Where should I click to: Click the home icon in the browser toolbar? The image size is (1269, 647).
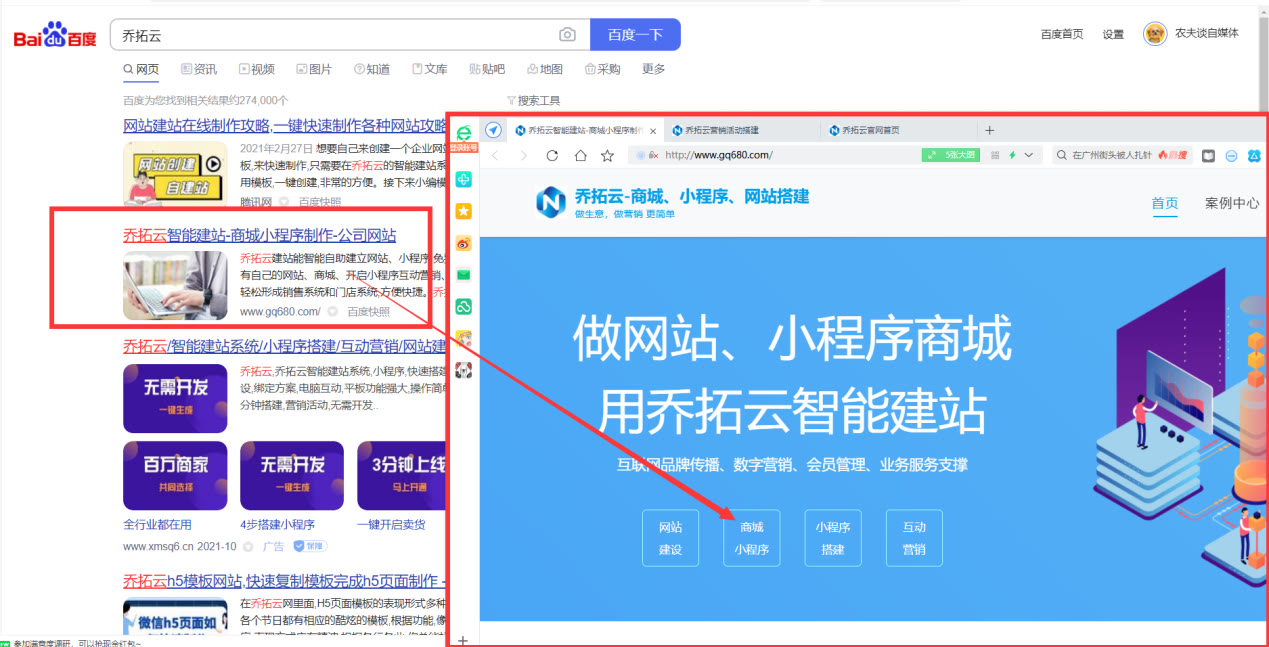click(x=579, y=153)
